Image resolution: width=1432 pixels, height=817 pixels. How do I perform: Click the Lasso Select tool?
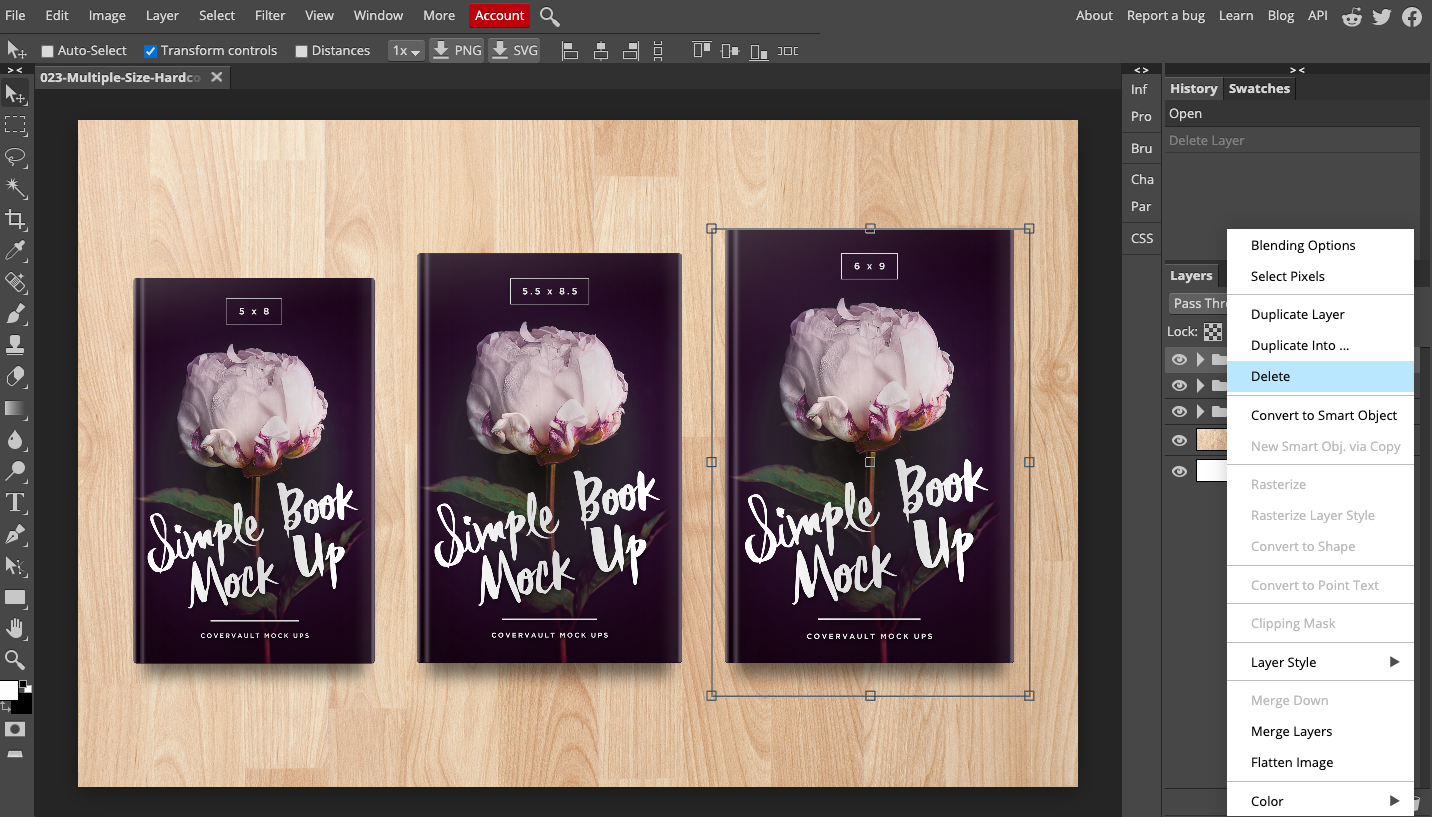[15, 157]
